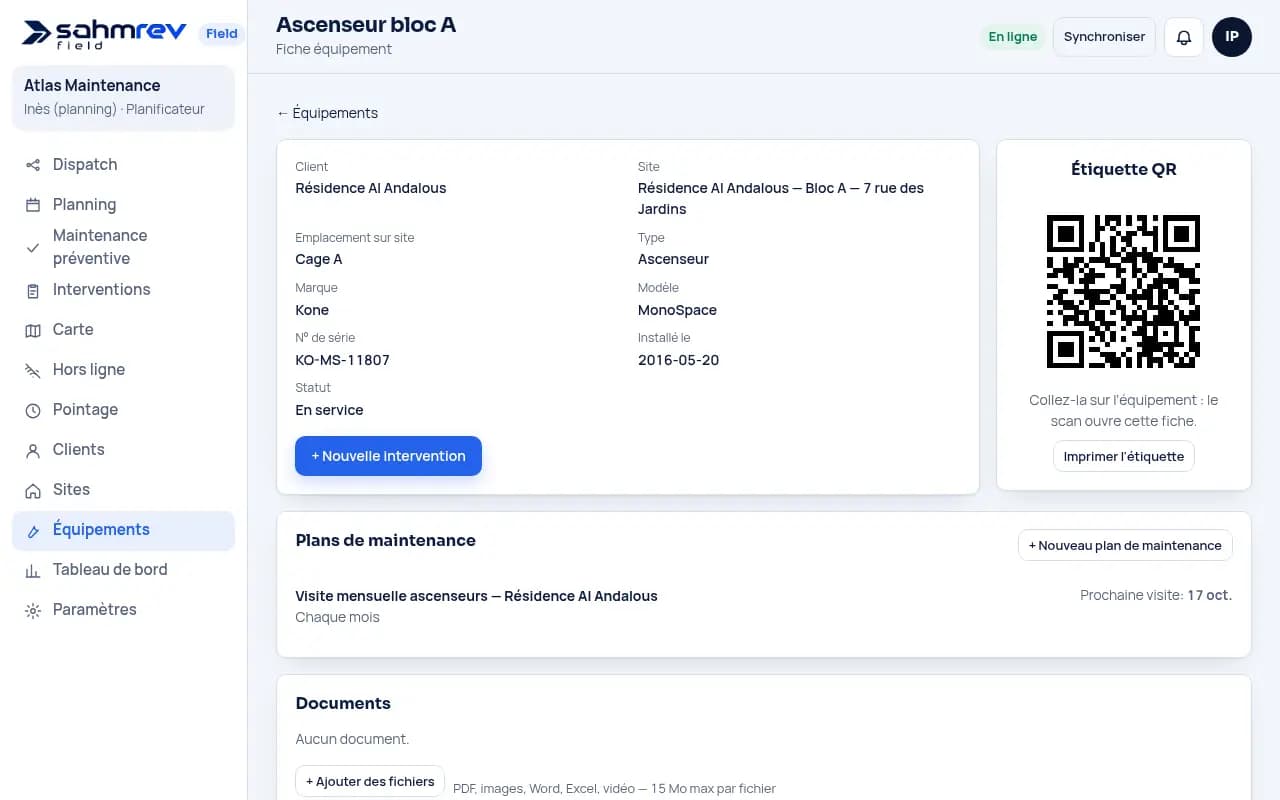
Task: Click the Carte map icon
Action: [33, 330]
